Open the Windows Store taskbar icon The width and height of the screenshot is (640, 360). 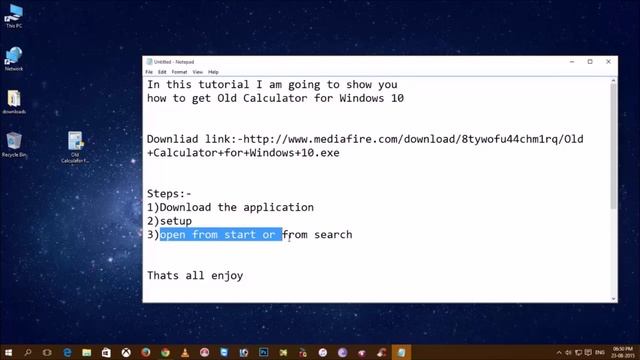[106, 353]
